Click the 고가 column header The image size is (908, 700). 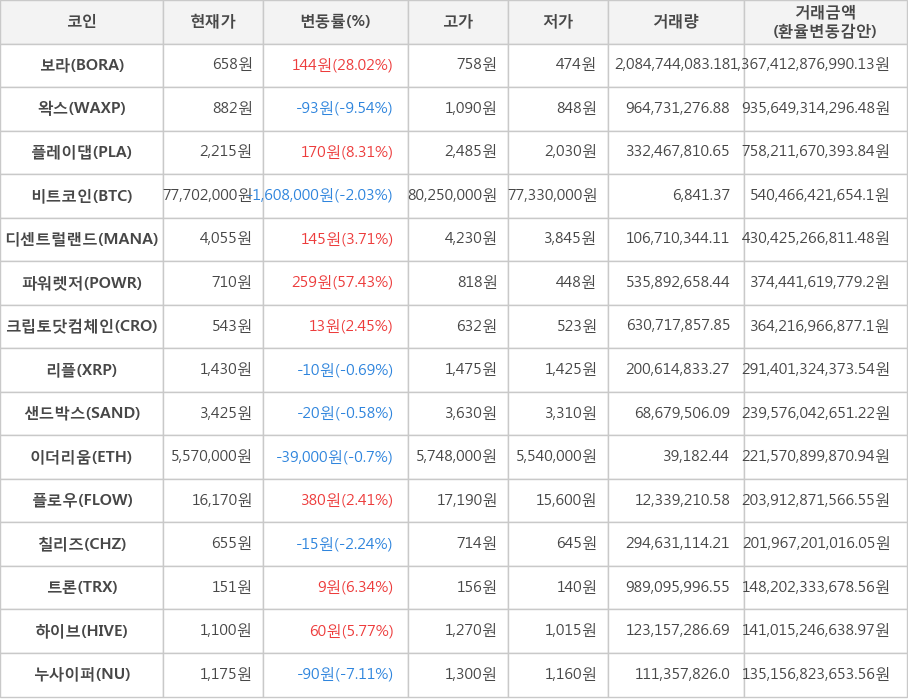point(458,22)
